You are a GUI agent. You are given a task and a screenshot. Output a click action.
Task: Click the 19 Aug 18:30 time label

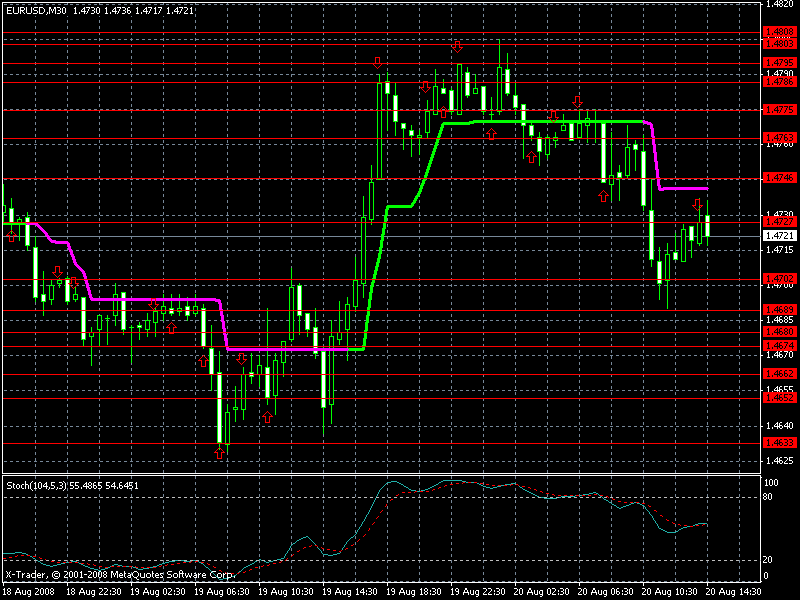pyautogui.click(x=414, y=592)
